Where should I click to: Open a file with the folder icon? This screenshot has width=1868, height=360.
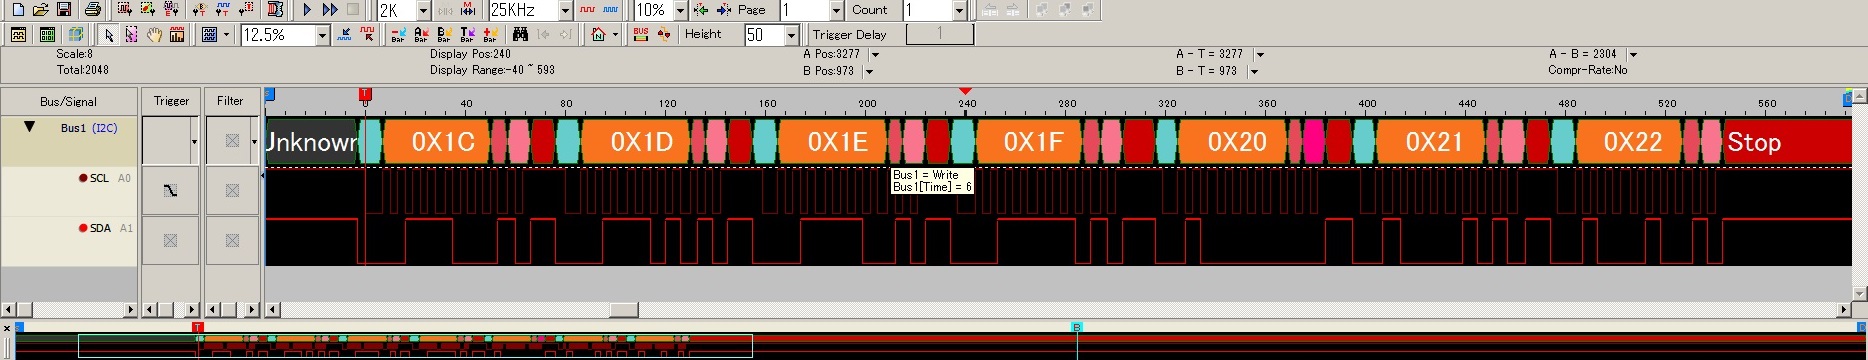[40, 10]
